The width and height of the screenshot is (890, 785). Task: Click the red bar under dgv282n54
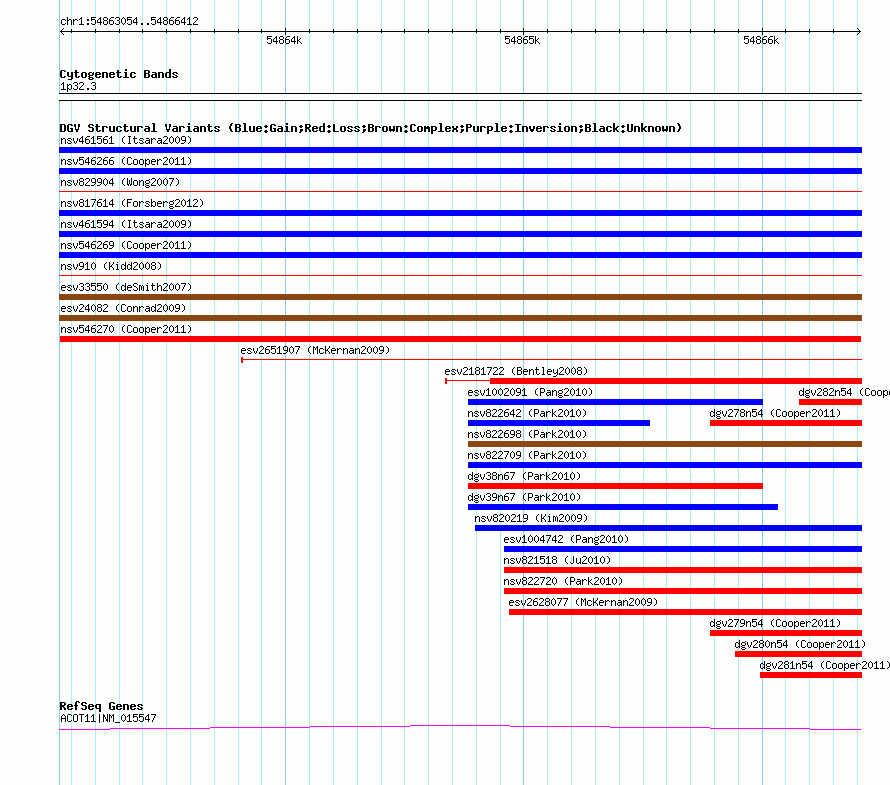point(830,402)
